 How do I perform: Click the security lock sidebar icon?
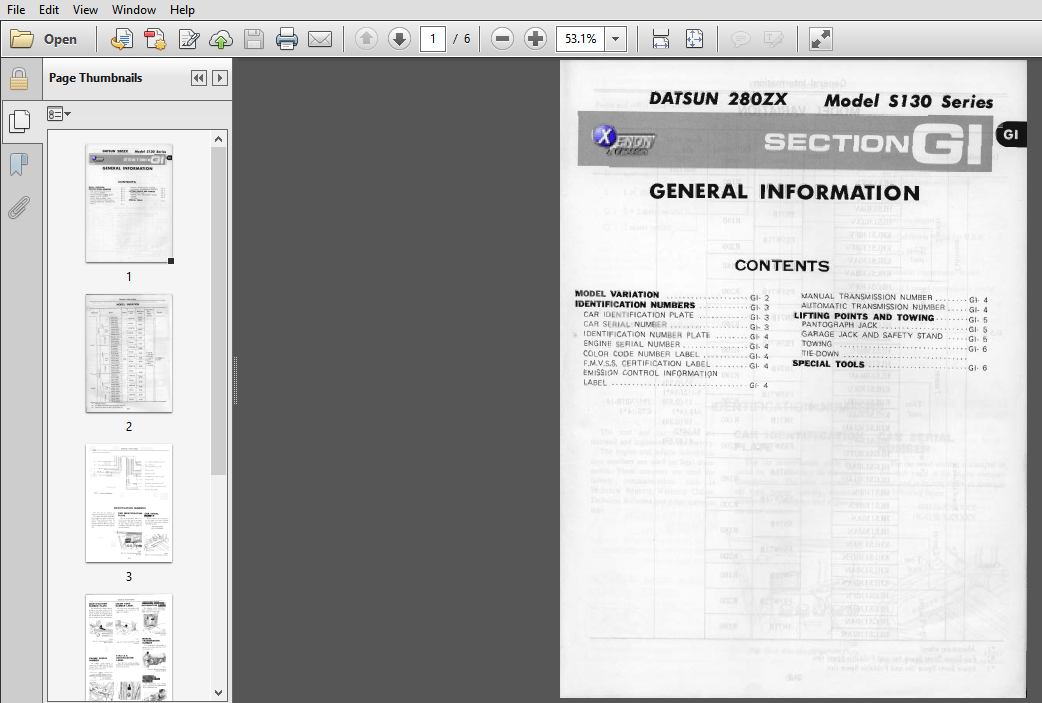[19, 79]
